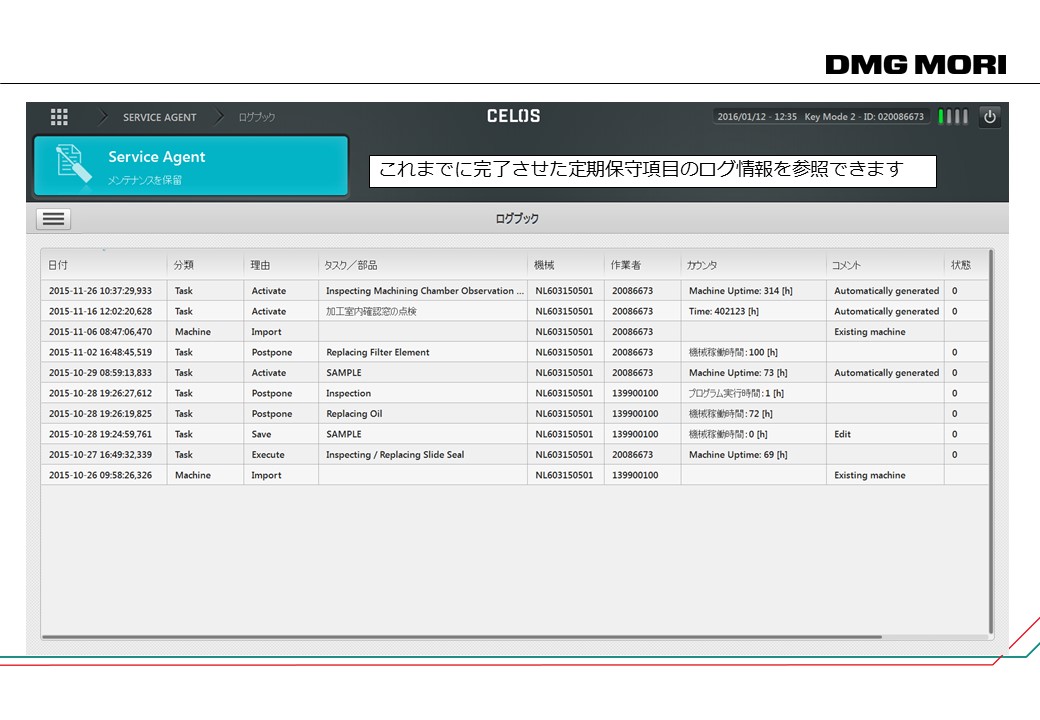Image resolution: width=1040 pixels, height=720 pixels.
Task: Click Time: 402123 [h] counter cell
Action: coord(753,311)
